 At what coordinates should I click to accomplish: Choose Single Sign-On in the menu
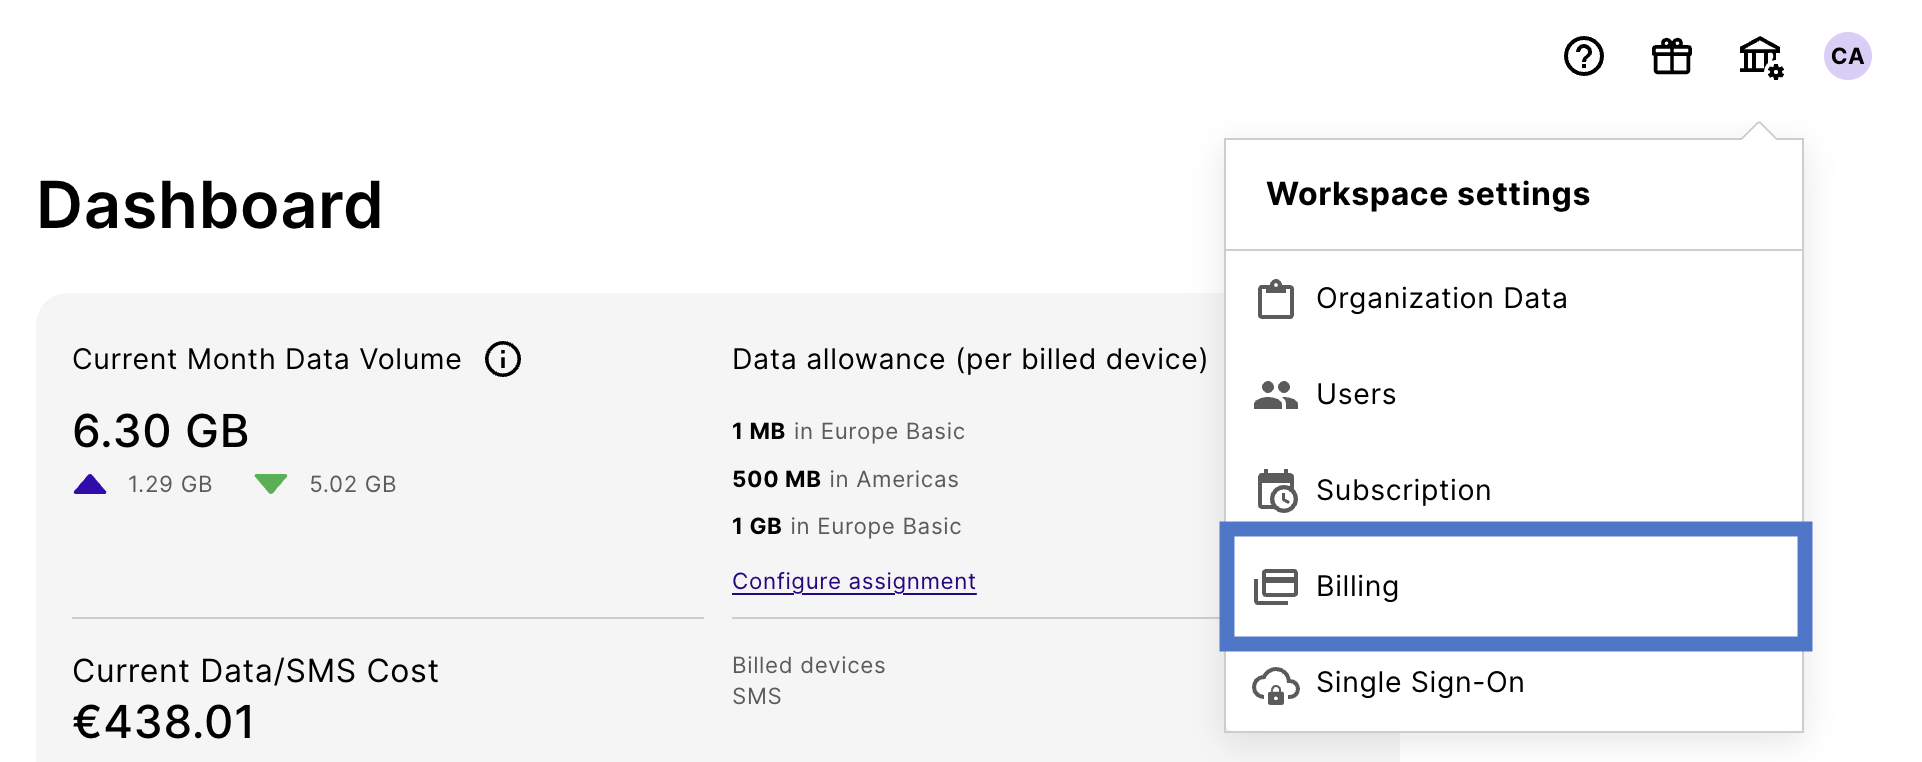[x=1419, y=682]
